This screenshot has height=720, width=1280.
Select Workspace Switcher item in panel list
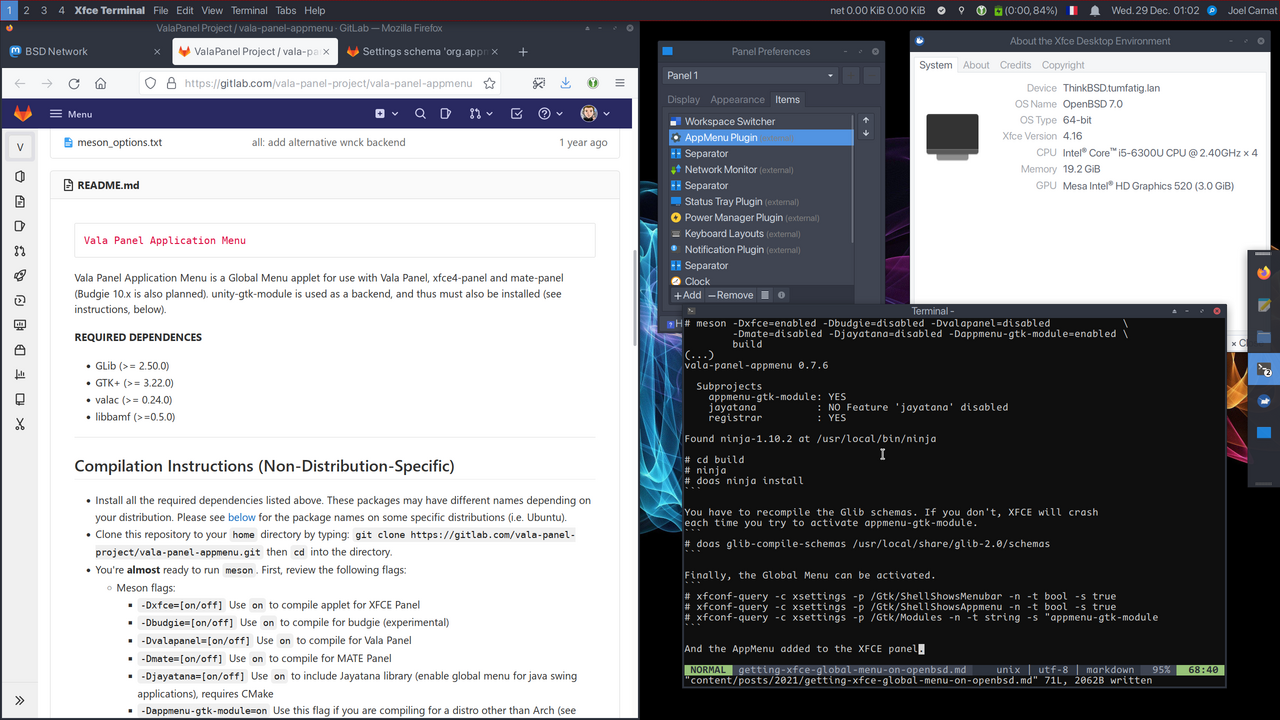pyautogui.click(x=761, y=121)
